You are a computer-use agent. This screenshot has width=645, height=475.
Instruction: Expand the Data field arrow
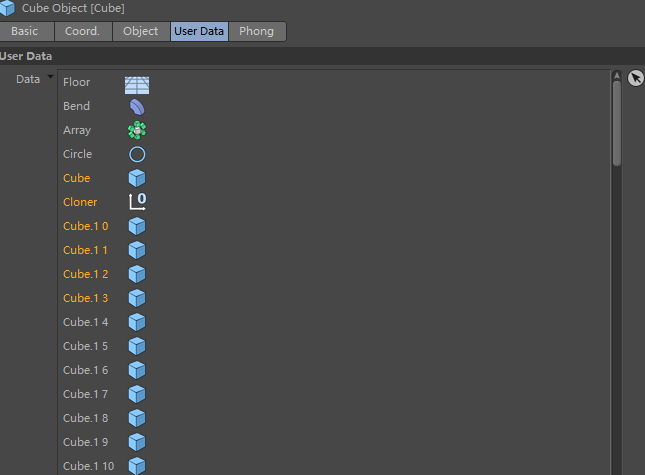coord(50,78)
